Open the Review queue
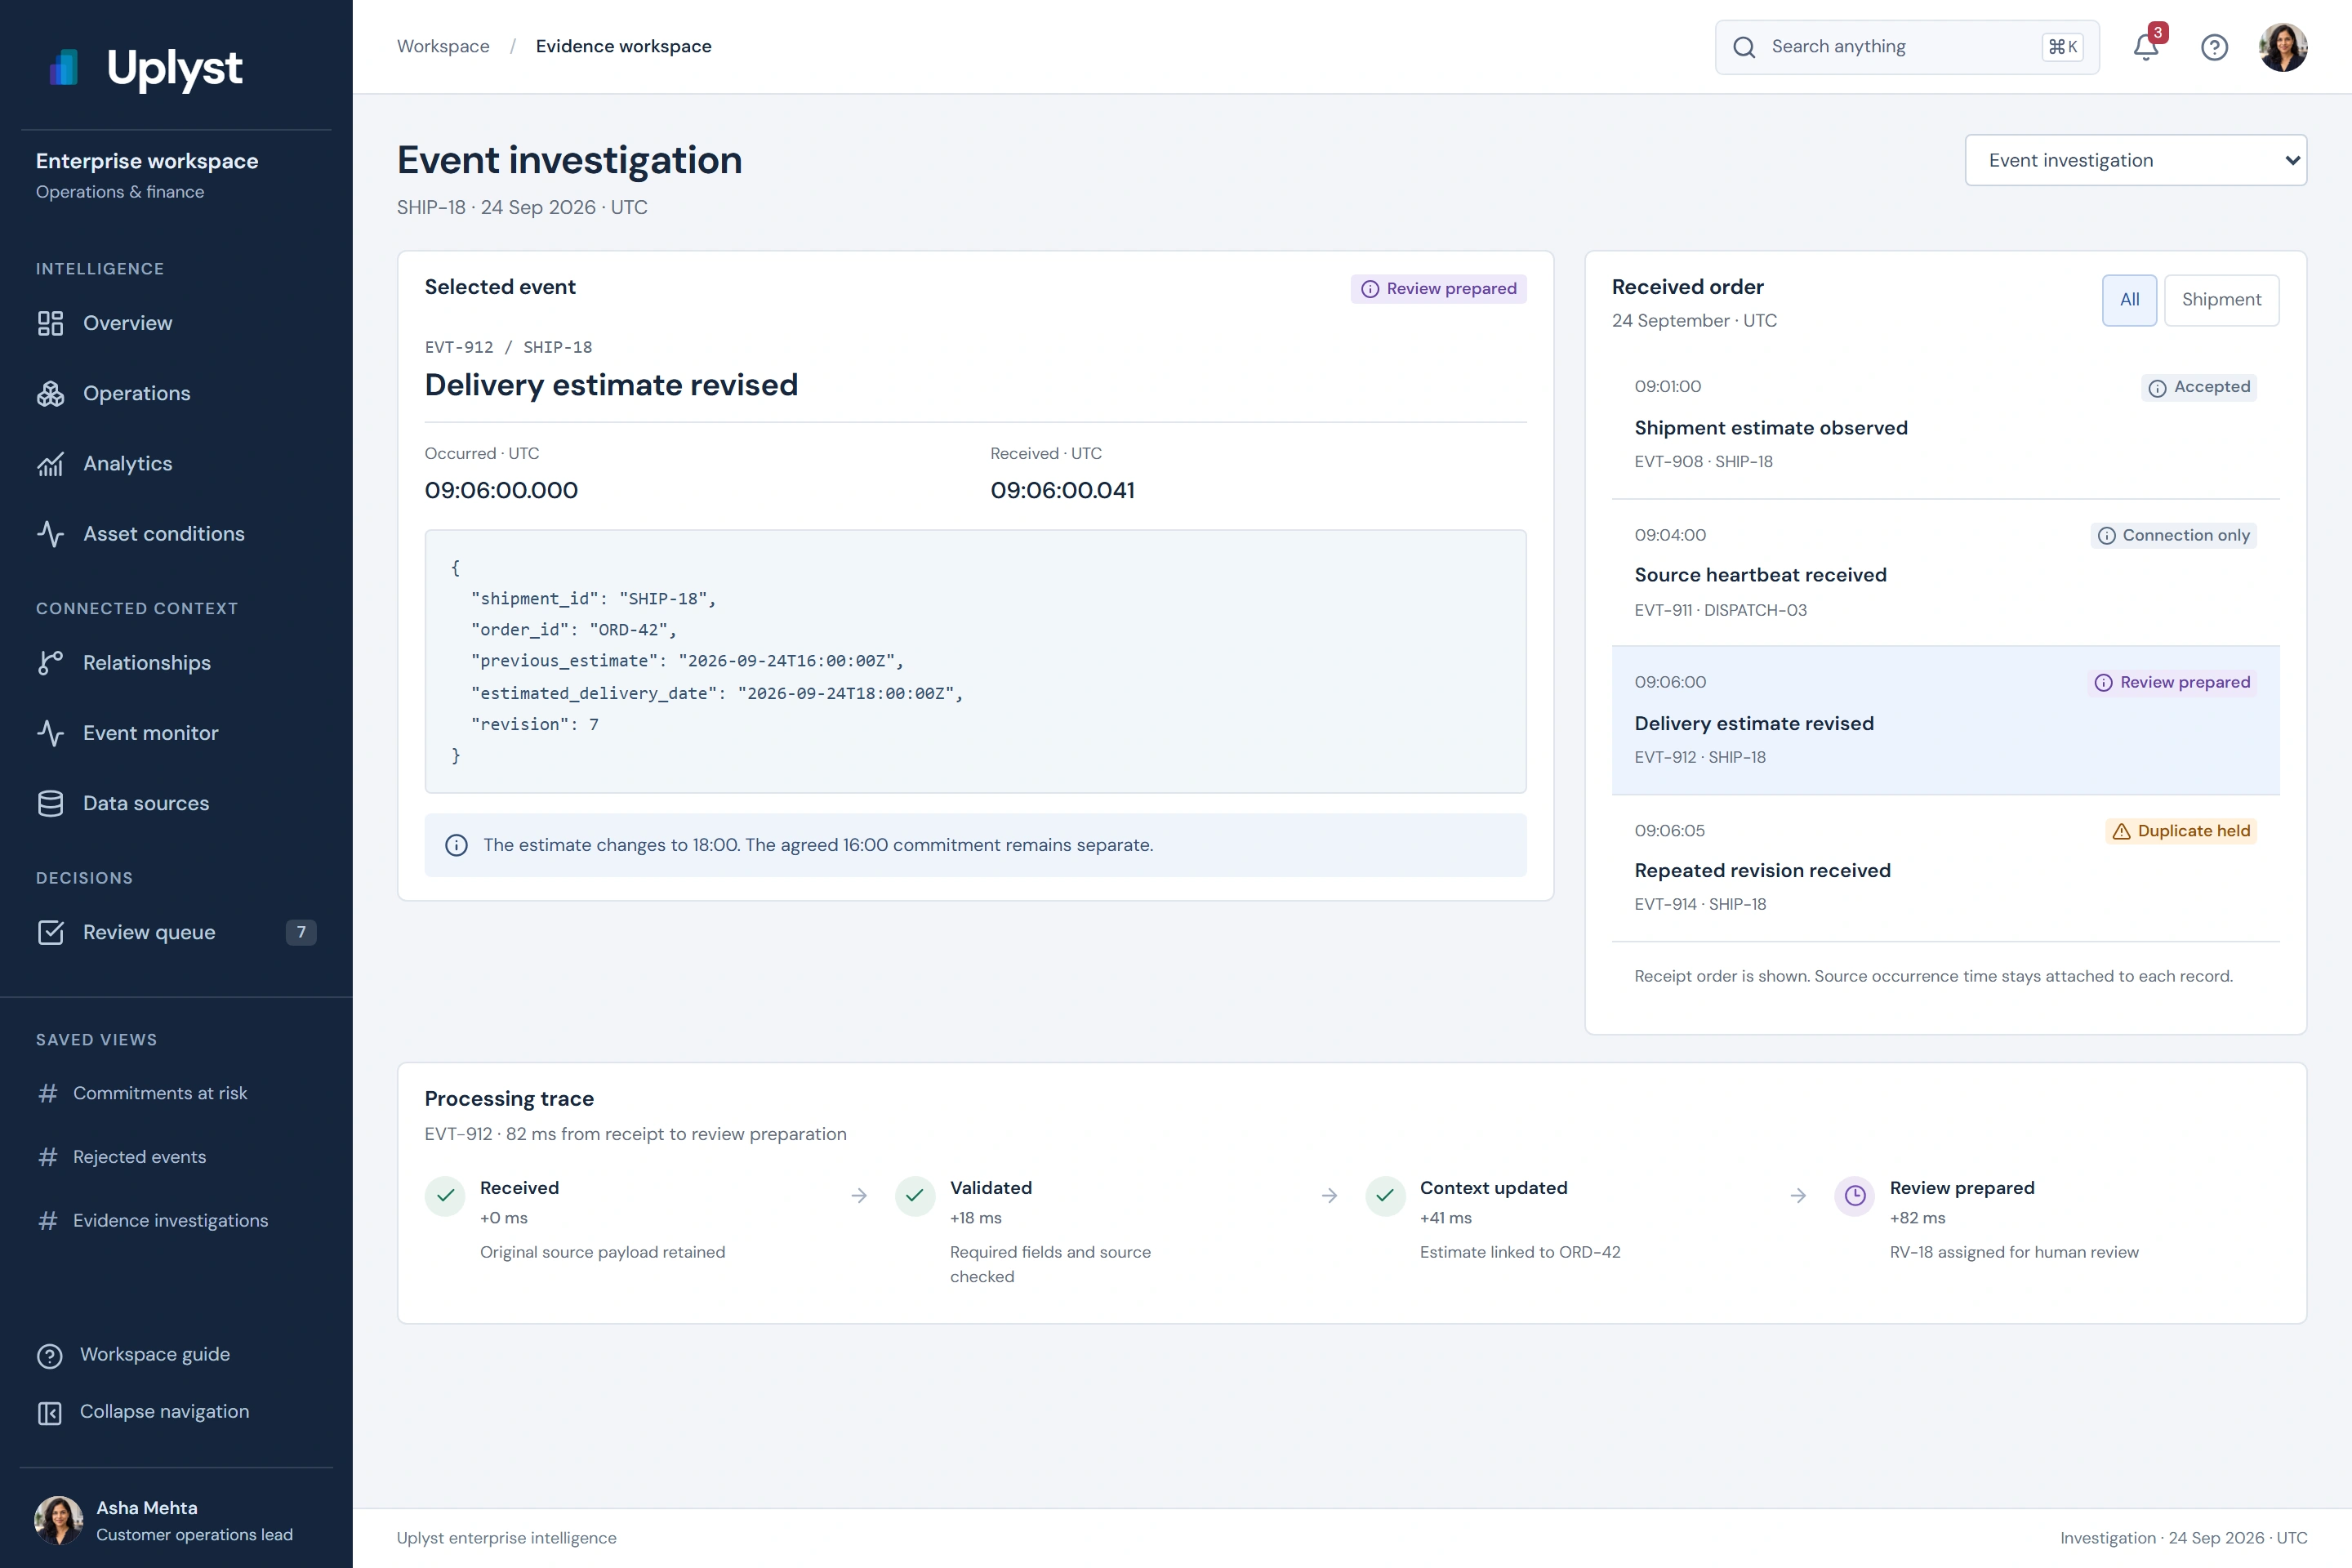2352x1568 pixels. click(176, 932)
